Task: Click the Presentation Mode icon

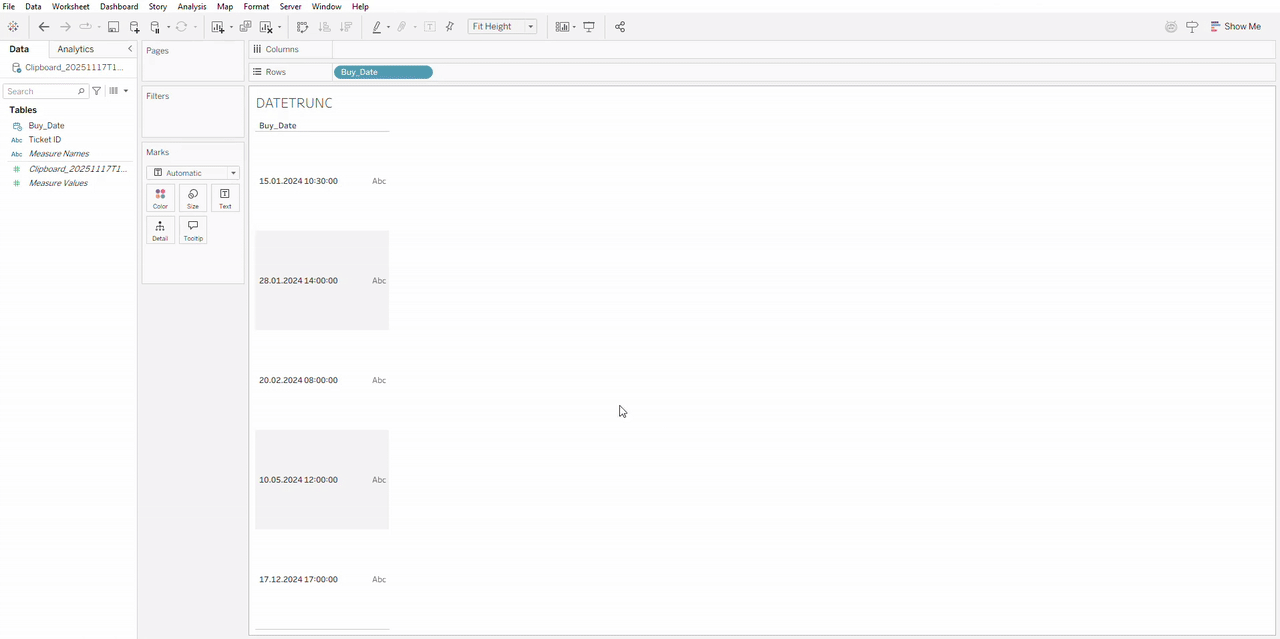Action: tap(589, 27)
